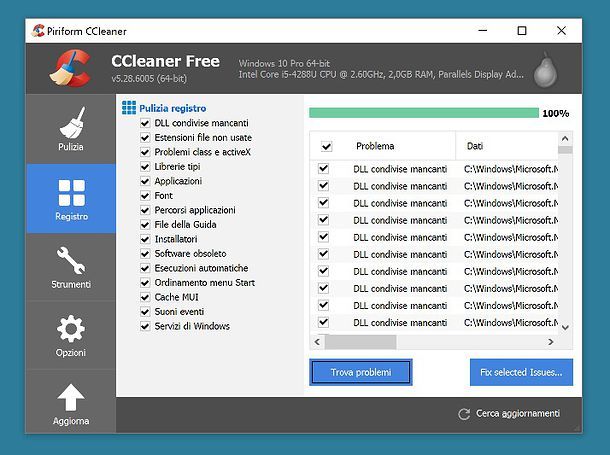
Task: Toggle Ordinamento menu Start checkbox
Action: coord(145,283)
